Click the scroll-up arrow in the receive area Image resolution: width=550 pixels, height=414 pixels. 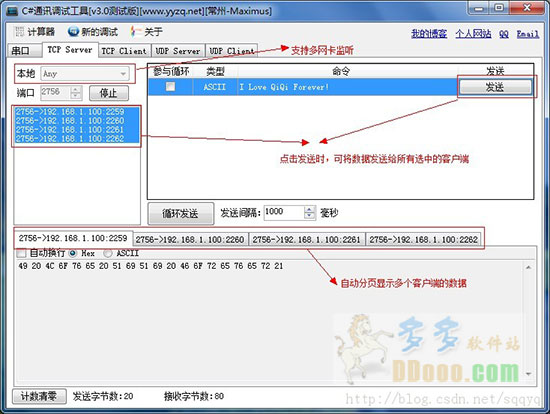tap(528, 267)
